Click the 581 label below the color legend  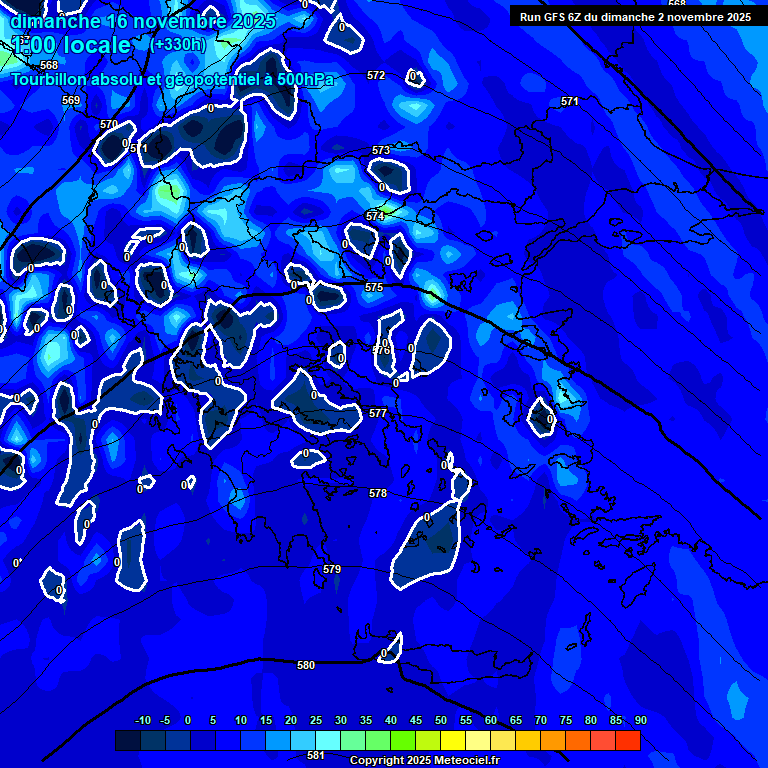click(x=316, y=756)
